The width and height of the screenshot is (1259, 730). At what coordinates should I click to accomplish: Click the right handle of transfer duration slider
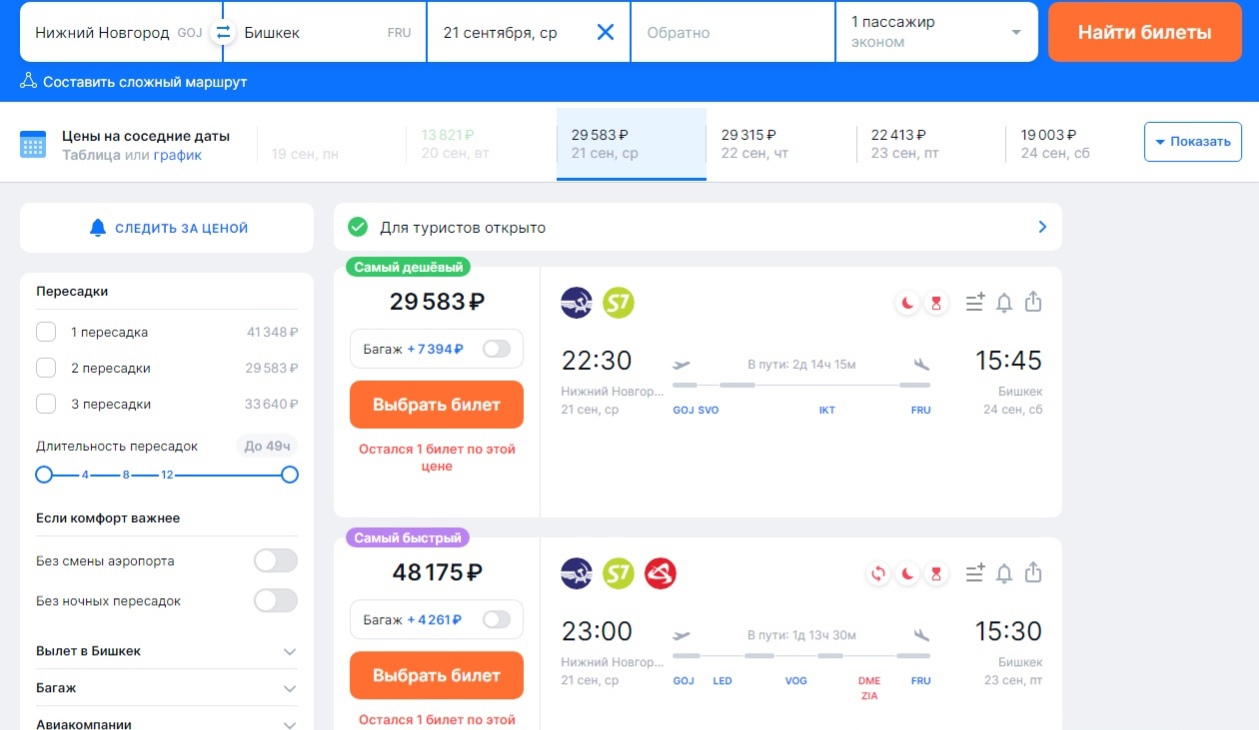(290, 474)
